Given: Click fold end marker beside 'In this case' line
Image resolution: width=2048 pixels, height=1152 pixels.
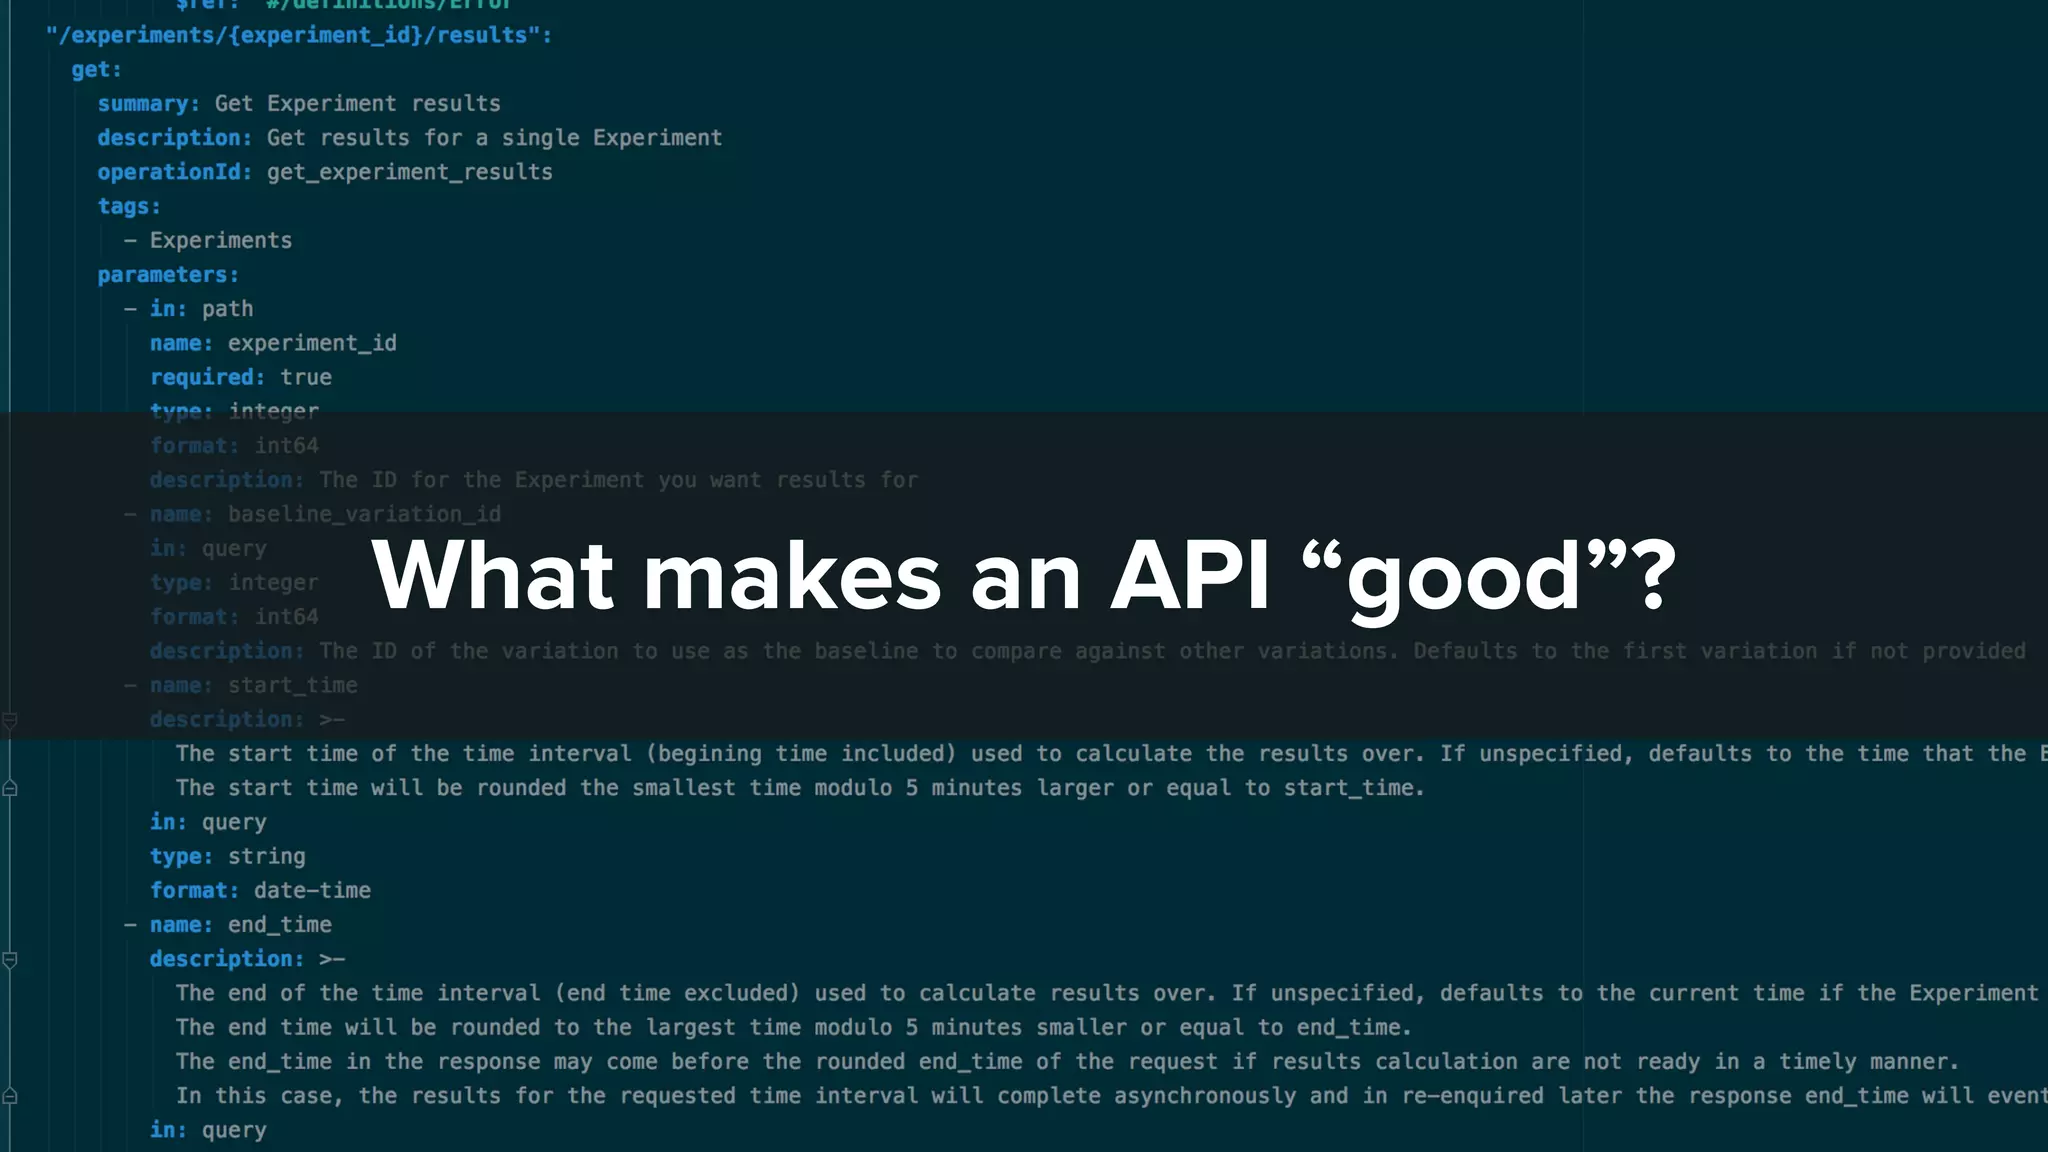Looking at the screenshot, I should [10, 1097].
